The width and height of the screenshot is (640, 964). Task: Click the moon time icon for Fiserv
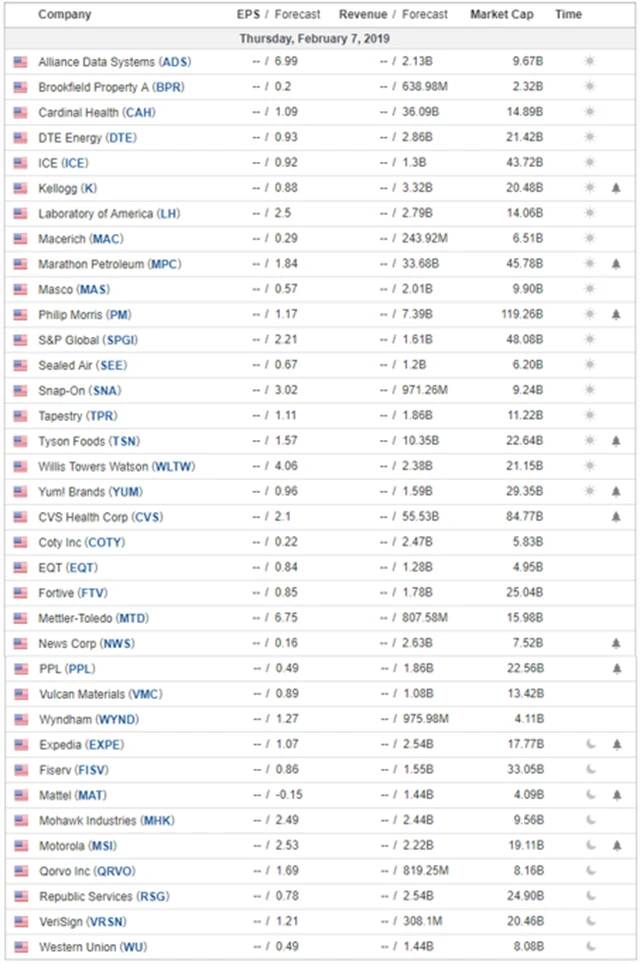[x=590, y=769]
